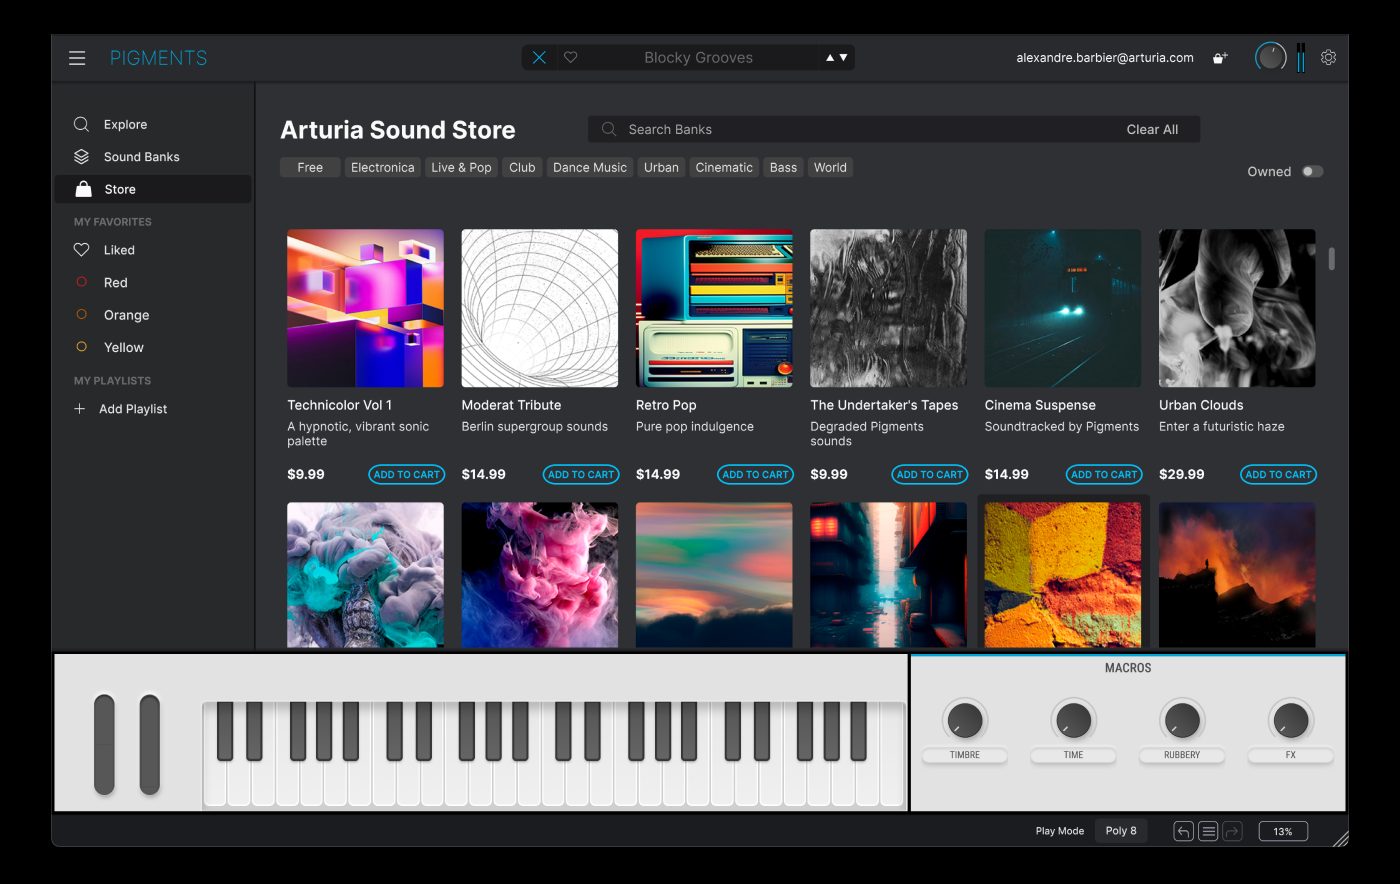Close the preset browser with X icon

539,58
